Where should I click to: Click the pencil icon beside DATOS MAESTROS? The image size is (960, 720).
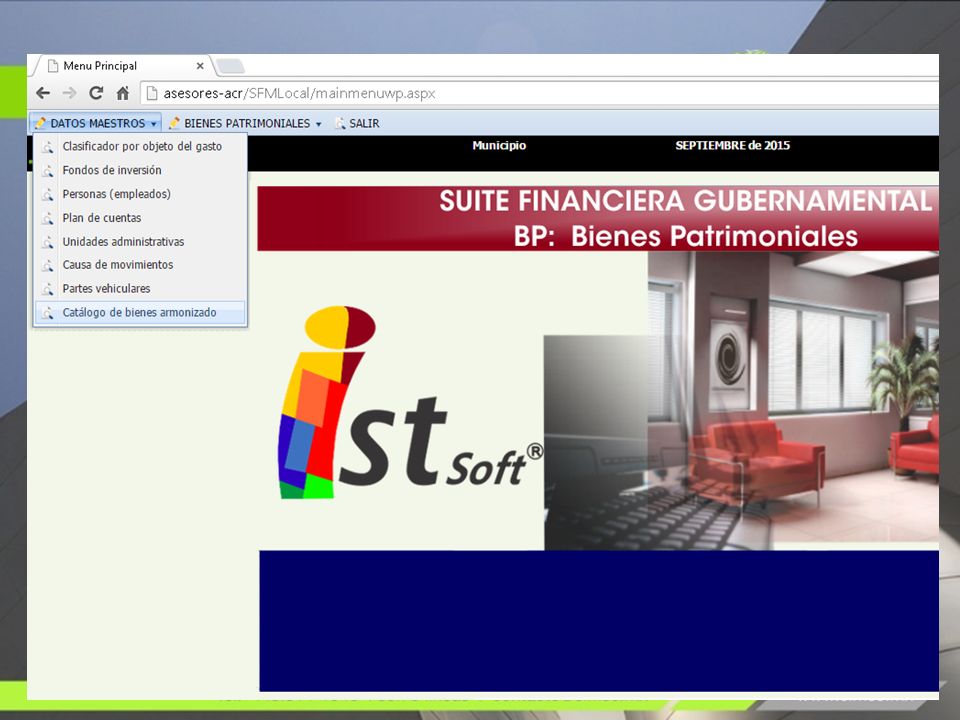pyautogui.click(x=40, y=123)
